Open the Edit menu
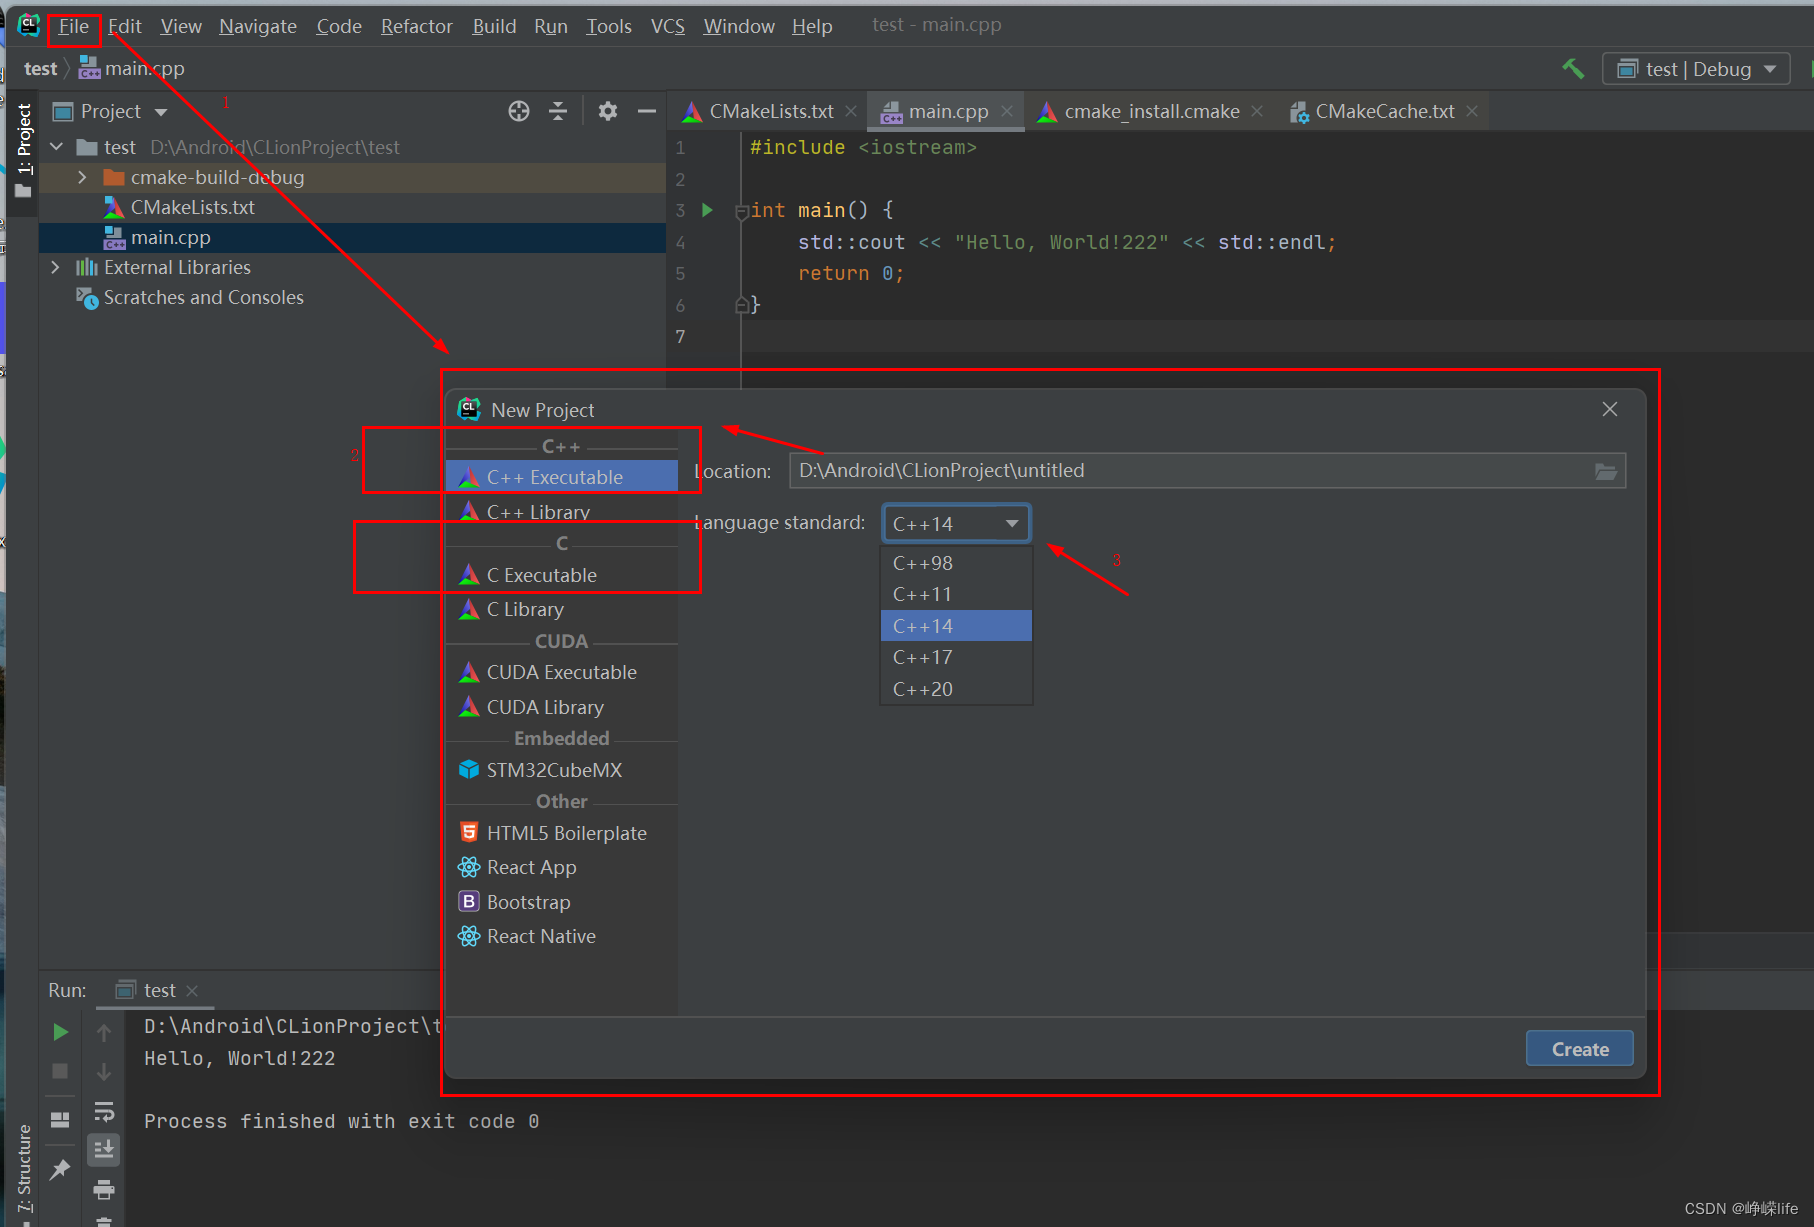The height and width of the screenshot is (1227, 1814). [x=125, y=26]
